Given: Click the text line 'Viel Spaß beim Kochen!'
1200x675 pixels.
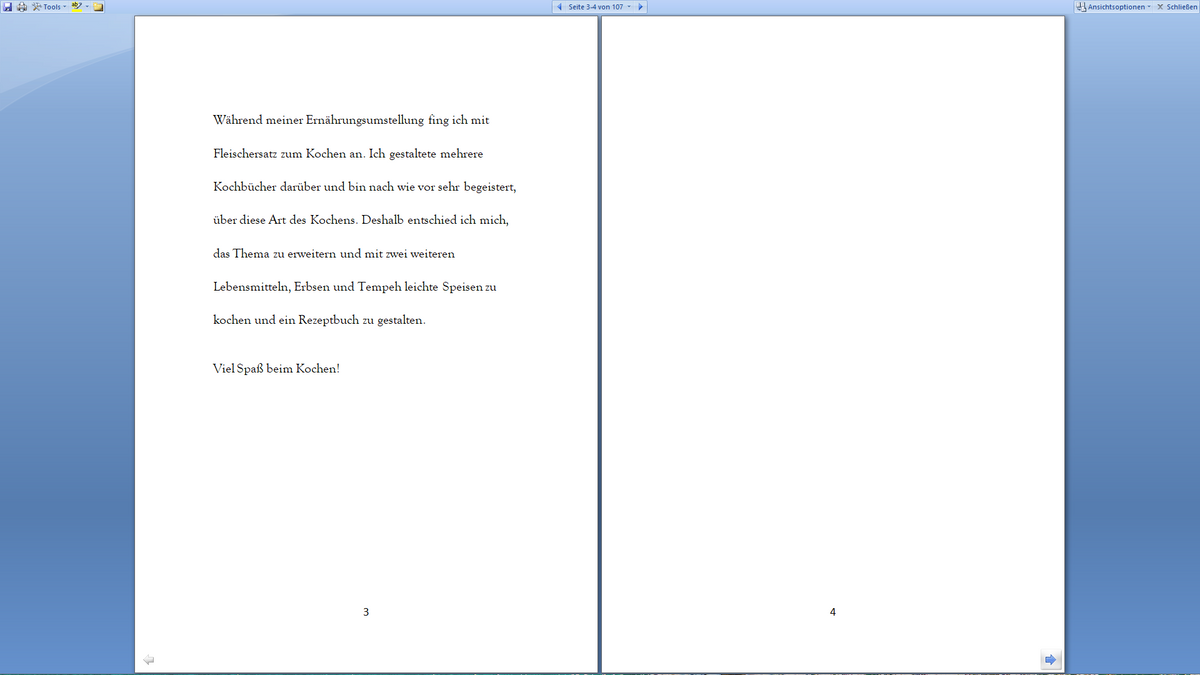Looking at the screenshot, I should 276,369.
